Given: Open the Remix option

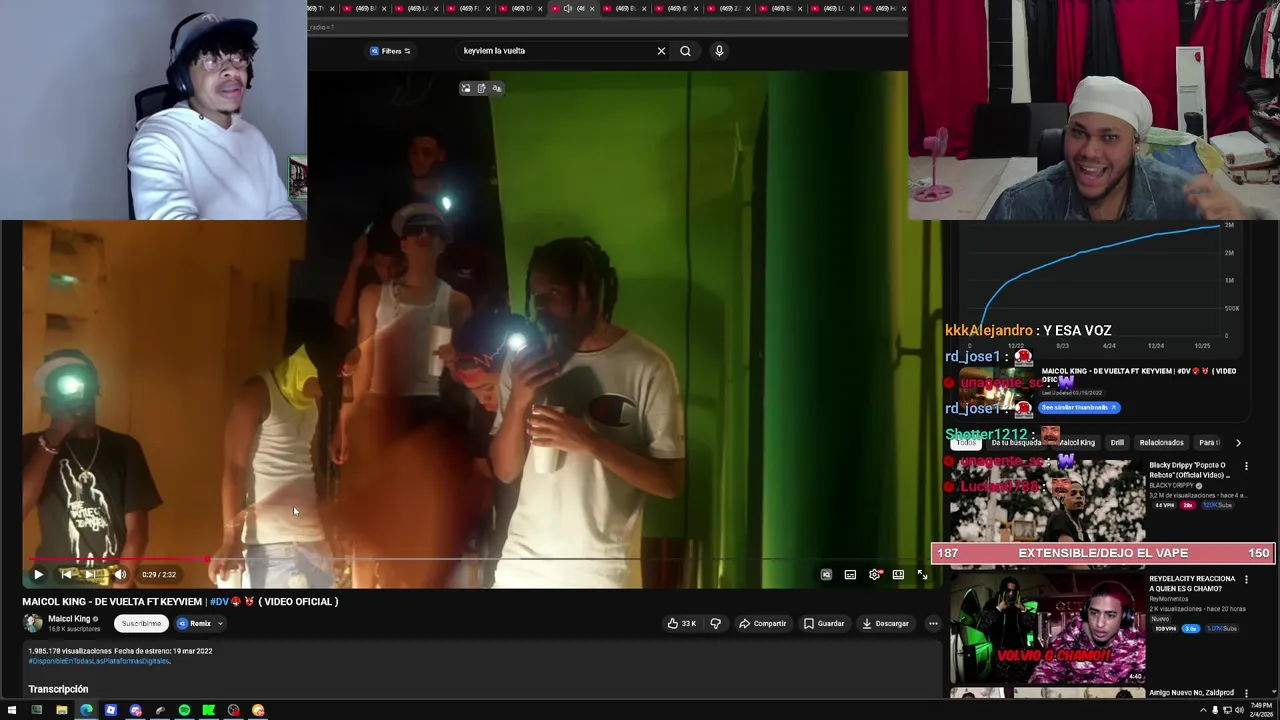Looking at the screenshot, I should (x=194, y=623).
